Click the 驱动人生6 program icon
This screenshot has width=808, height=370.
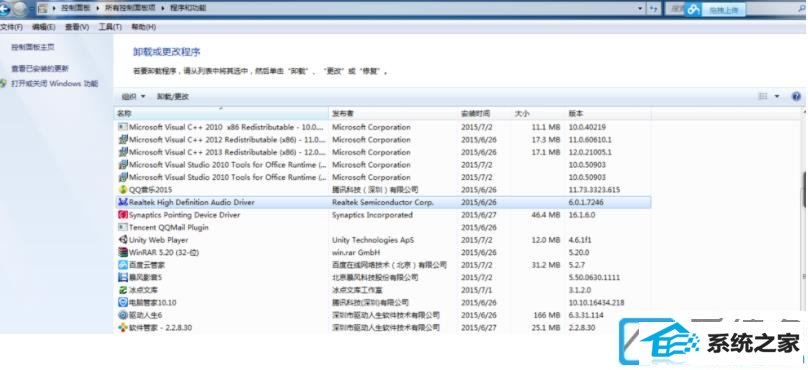click(123, 315)
